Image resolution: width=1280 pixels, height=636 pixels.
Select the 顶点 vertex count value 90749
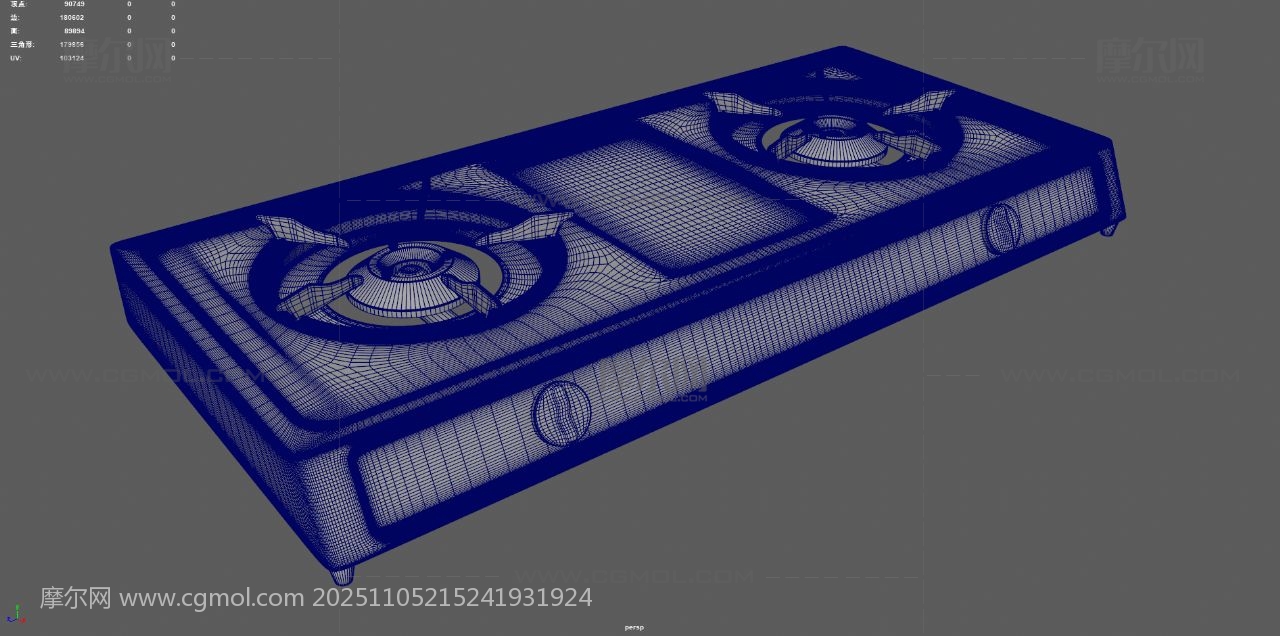click(74, 4)
